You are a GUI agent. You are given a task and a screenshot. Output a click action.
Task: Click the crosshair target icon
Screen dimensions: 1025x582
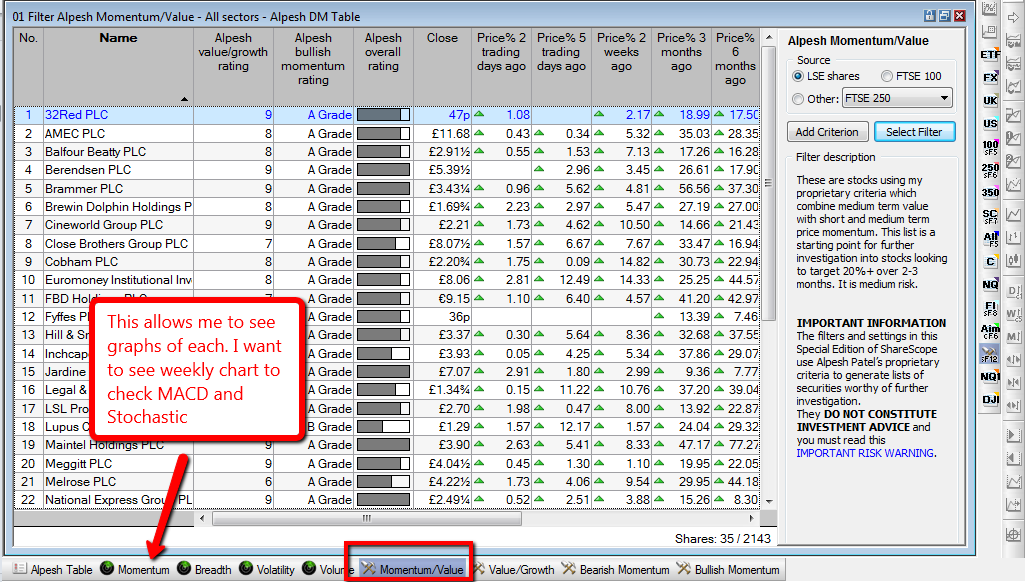pos(1013,534)
